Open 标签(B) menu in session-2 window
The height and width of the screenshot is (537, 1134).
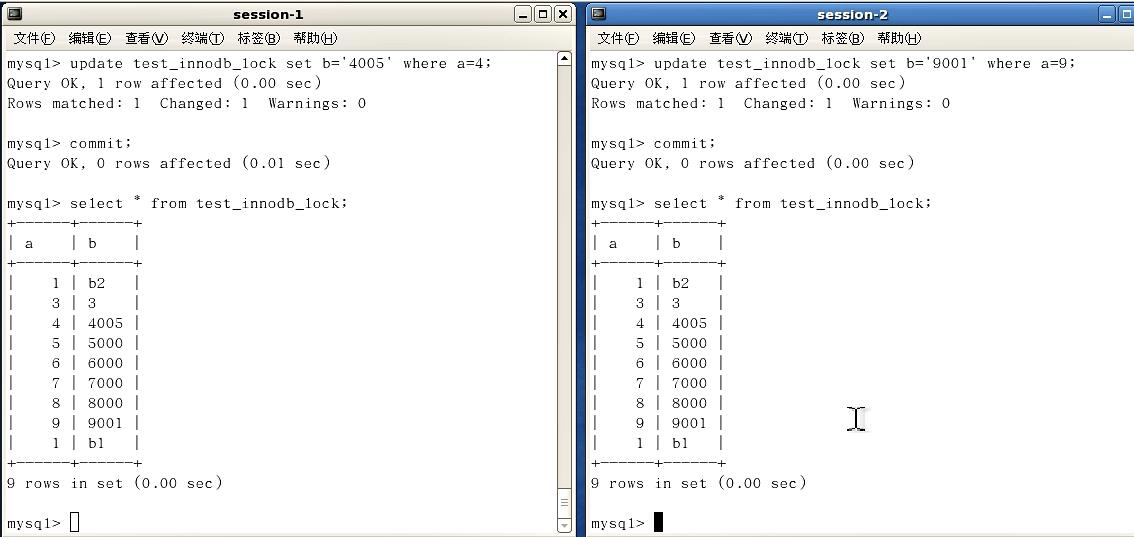tap(843, 38)
